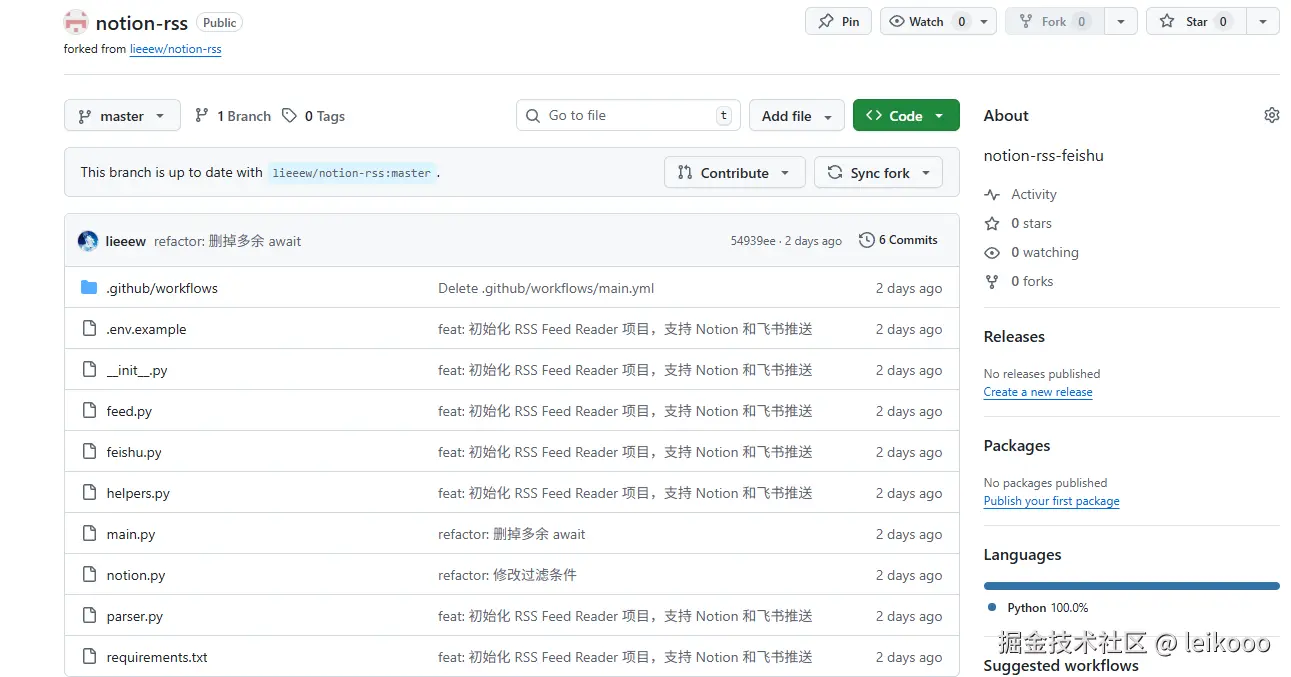Open the feishu.py file
Screen dimensions: 1291x677
(x=134, y=452)
